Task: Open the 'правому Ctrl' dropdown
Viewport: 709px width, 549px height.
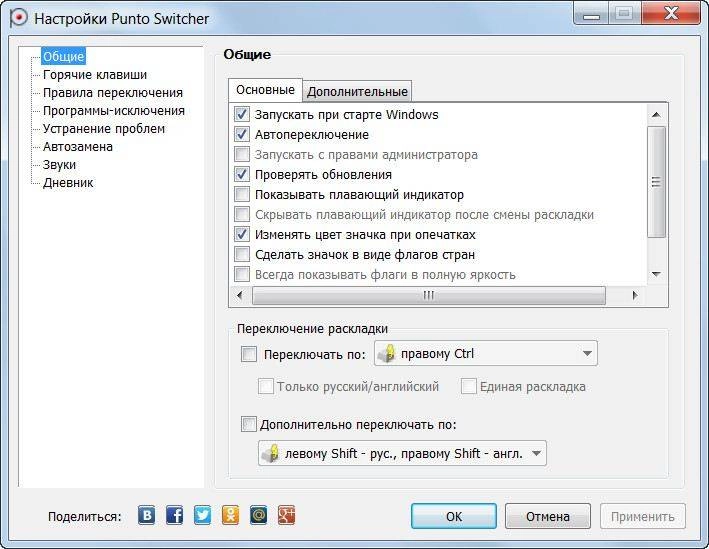Action: [x=486, y=354]
